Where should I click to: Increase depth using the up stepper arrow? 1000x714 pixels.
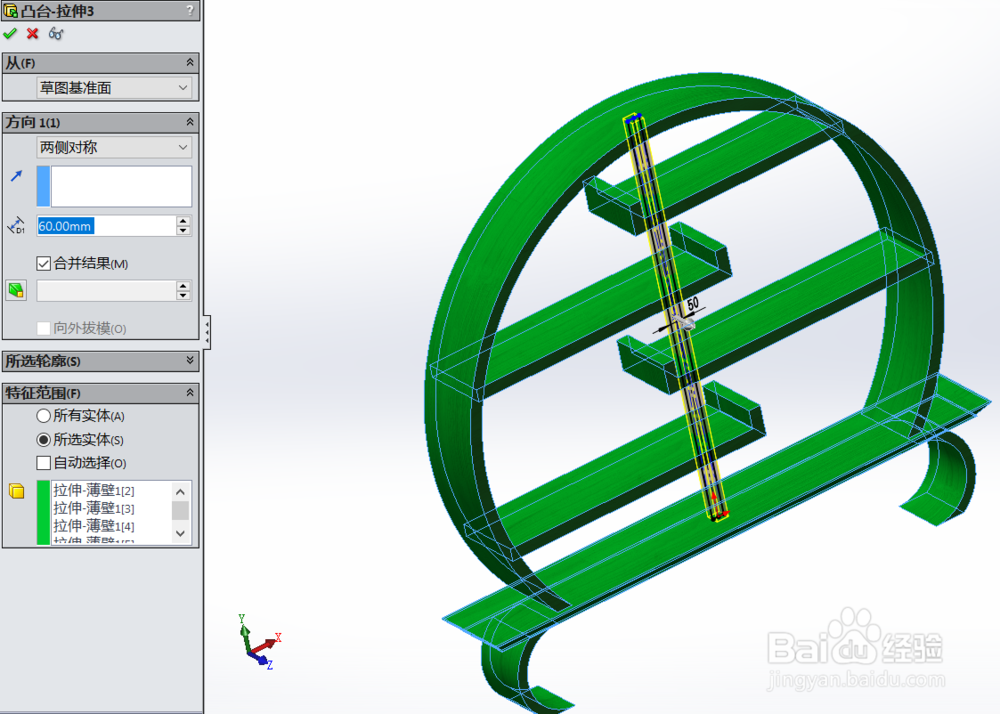(182, 220)
